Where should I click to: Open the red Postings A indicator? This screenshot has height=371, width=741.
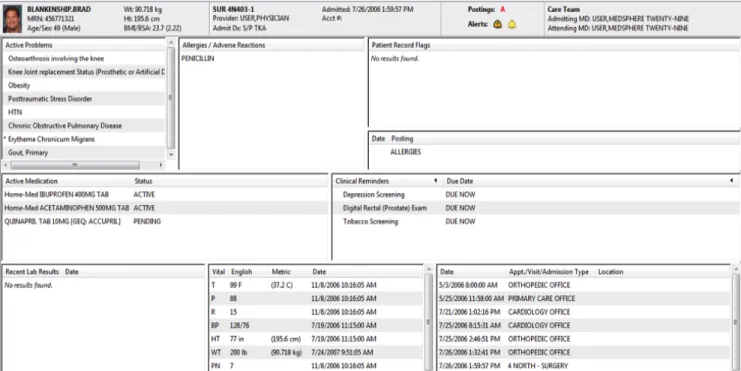point(503,9)
